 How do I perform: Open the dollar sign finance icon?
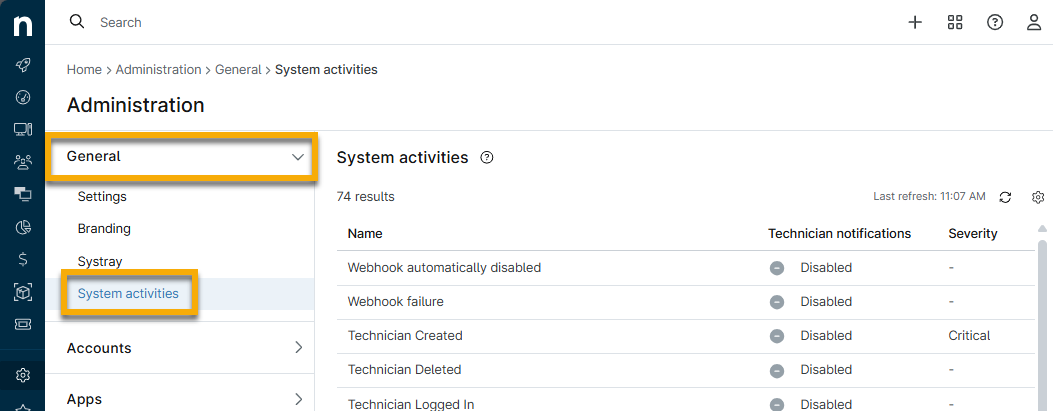tap(22, 259)
